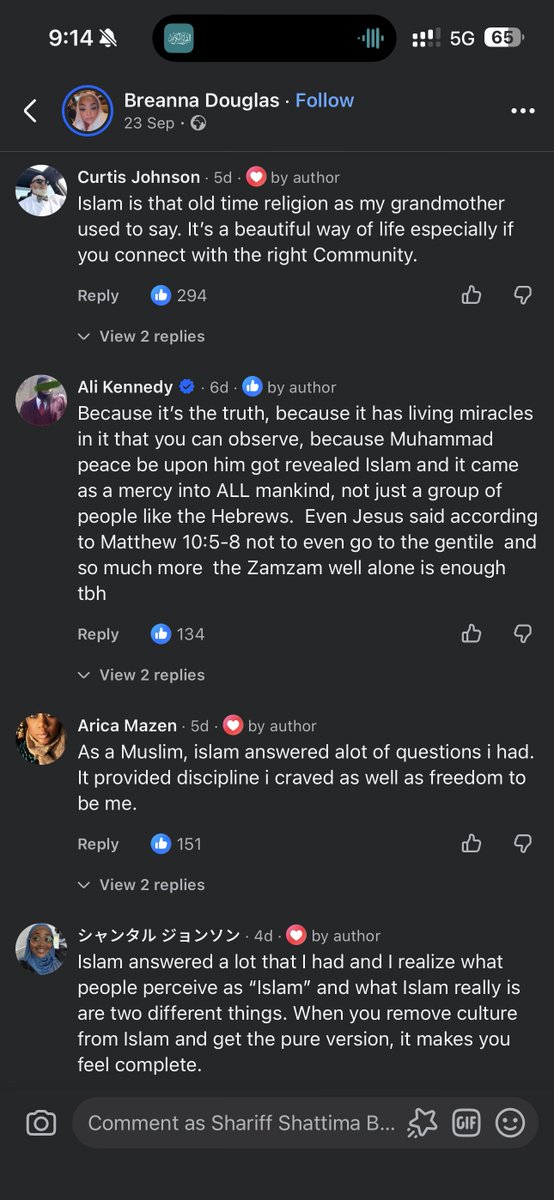Open Ali Kennedy's profile name link

pyautogui.click(x=125, y=387)
